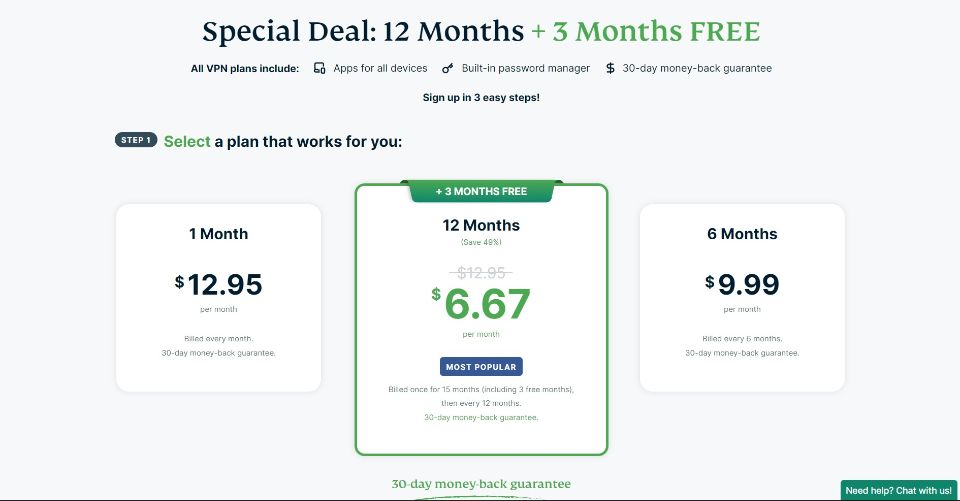Click the devices icon beside Apps for all devices
This screenshot has width=960, height=501.
(x=319, y=68)
